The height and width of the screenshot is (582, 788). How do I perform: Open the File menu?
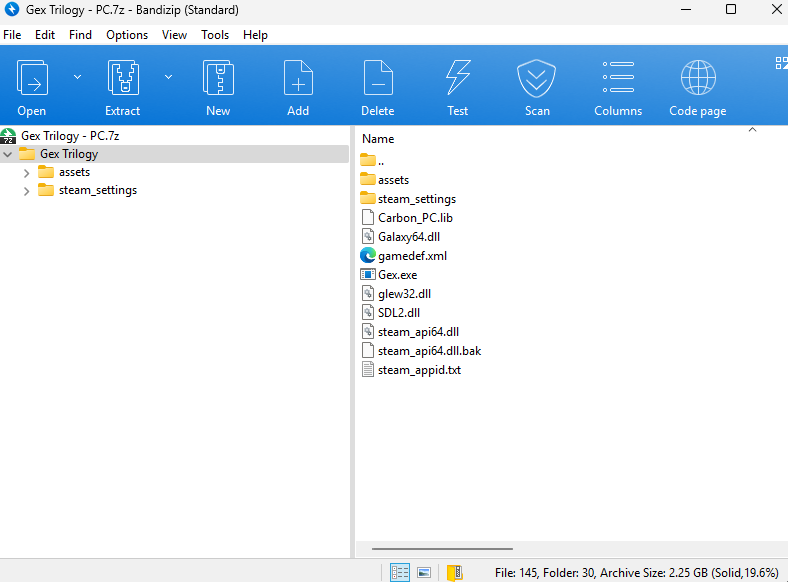coord(12,35)
